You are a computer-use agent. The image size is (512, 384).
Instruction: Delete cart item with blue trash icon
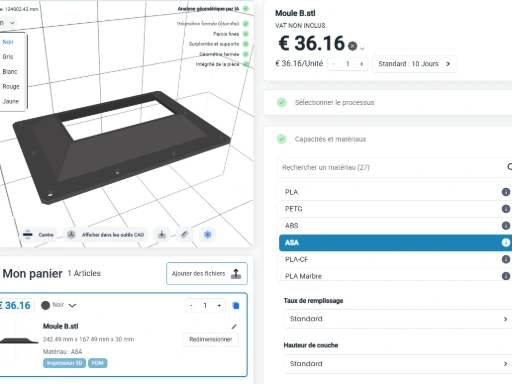coord(236,305)
